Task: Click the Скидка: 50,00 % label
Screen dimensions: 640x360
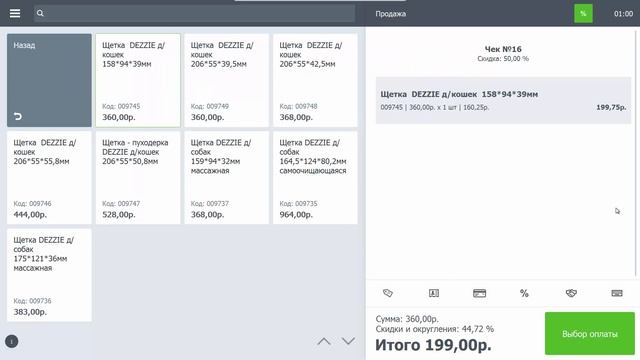Action: point(503,59)
